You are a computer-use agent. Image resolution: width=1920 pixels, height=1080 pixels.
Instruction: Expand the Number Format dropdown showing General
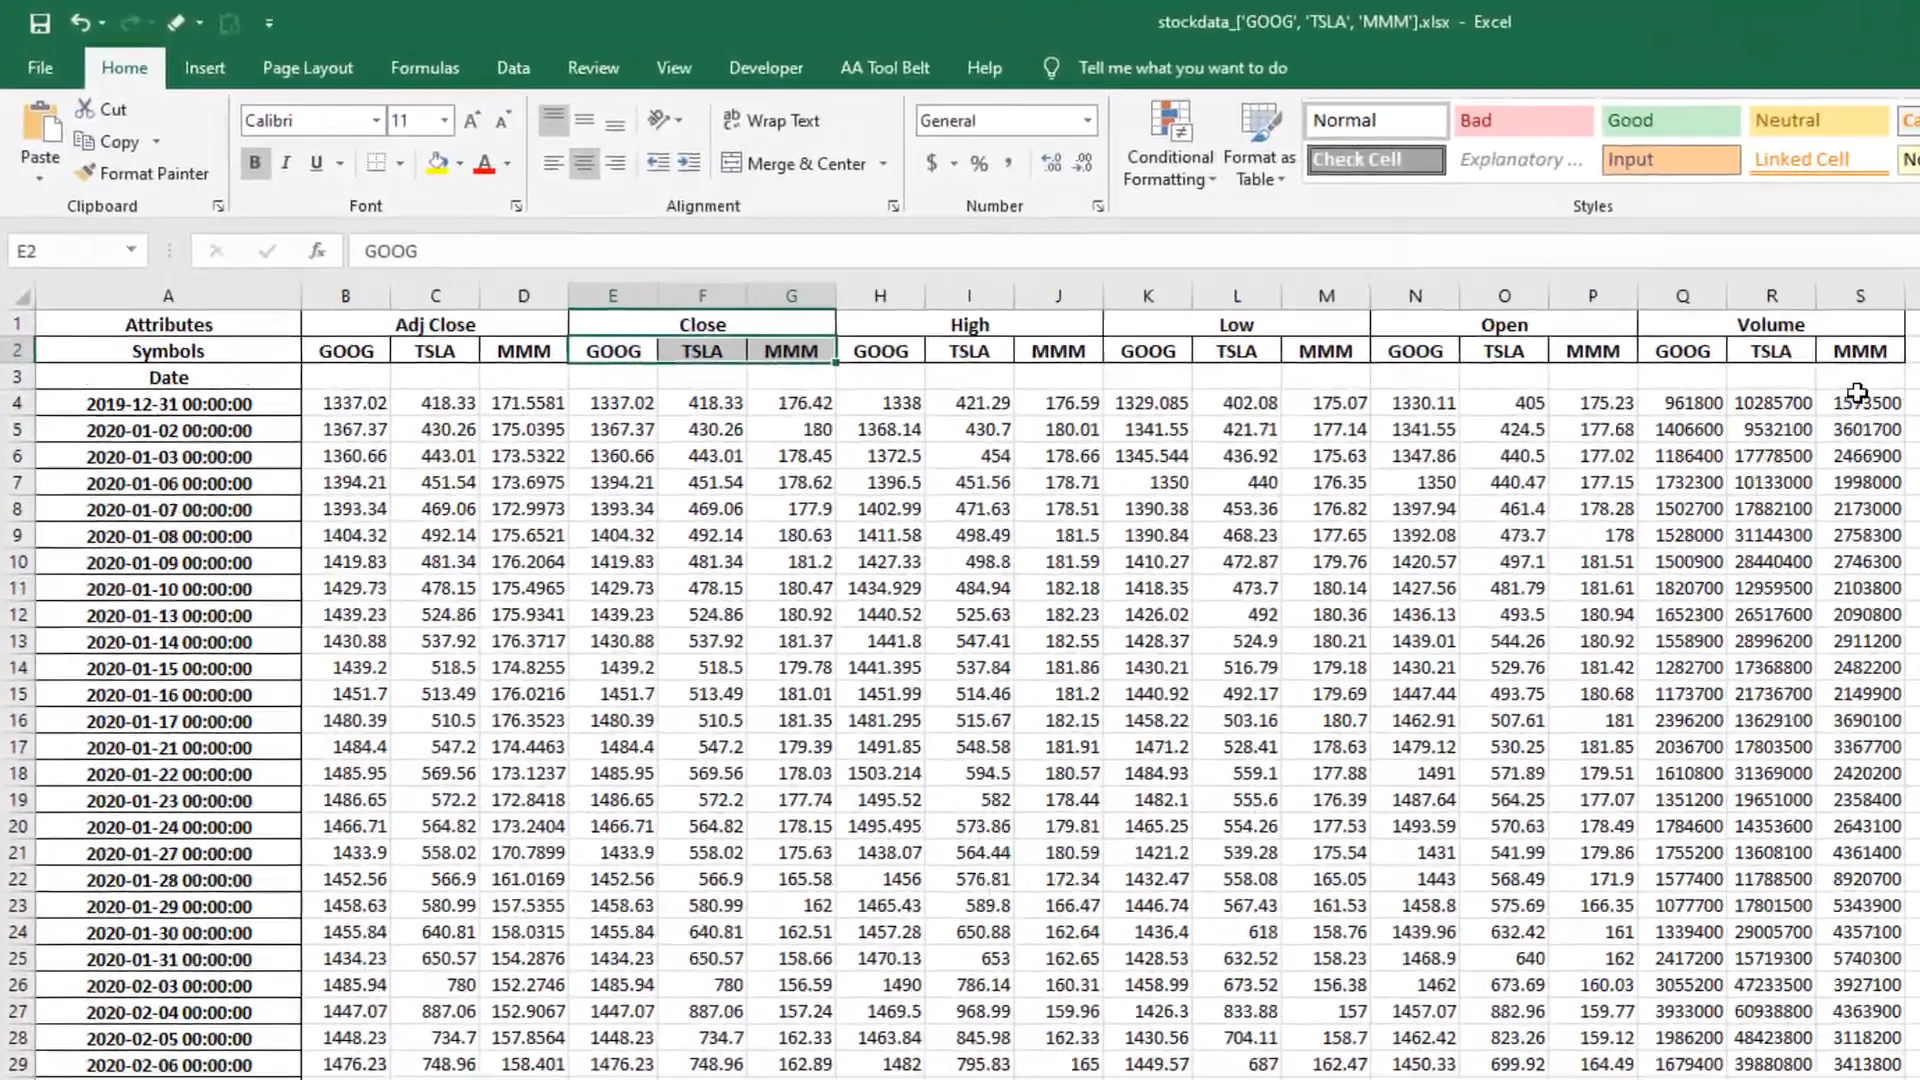click(1088, 120)
